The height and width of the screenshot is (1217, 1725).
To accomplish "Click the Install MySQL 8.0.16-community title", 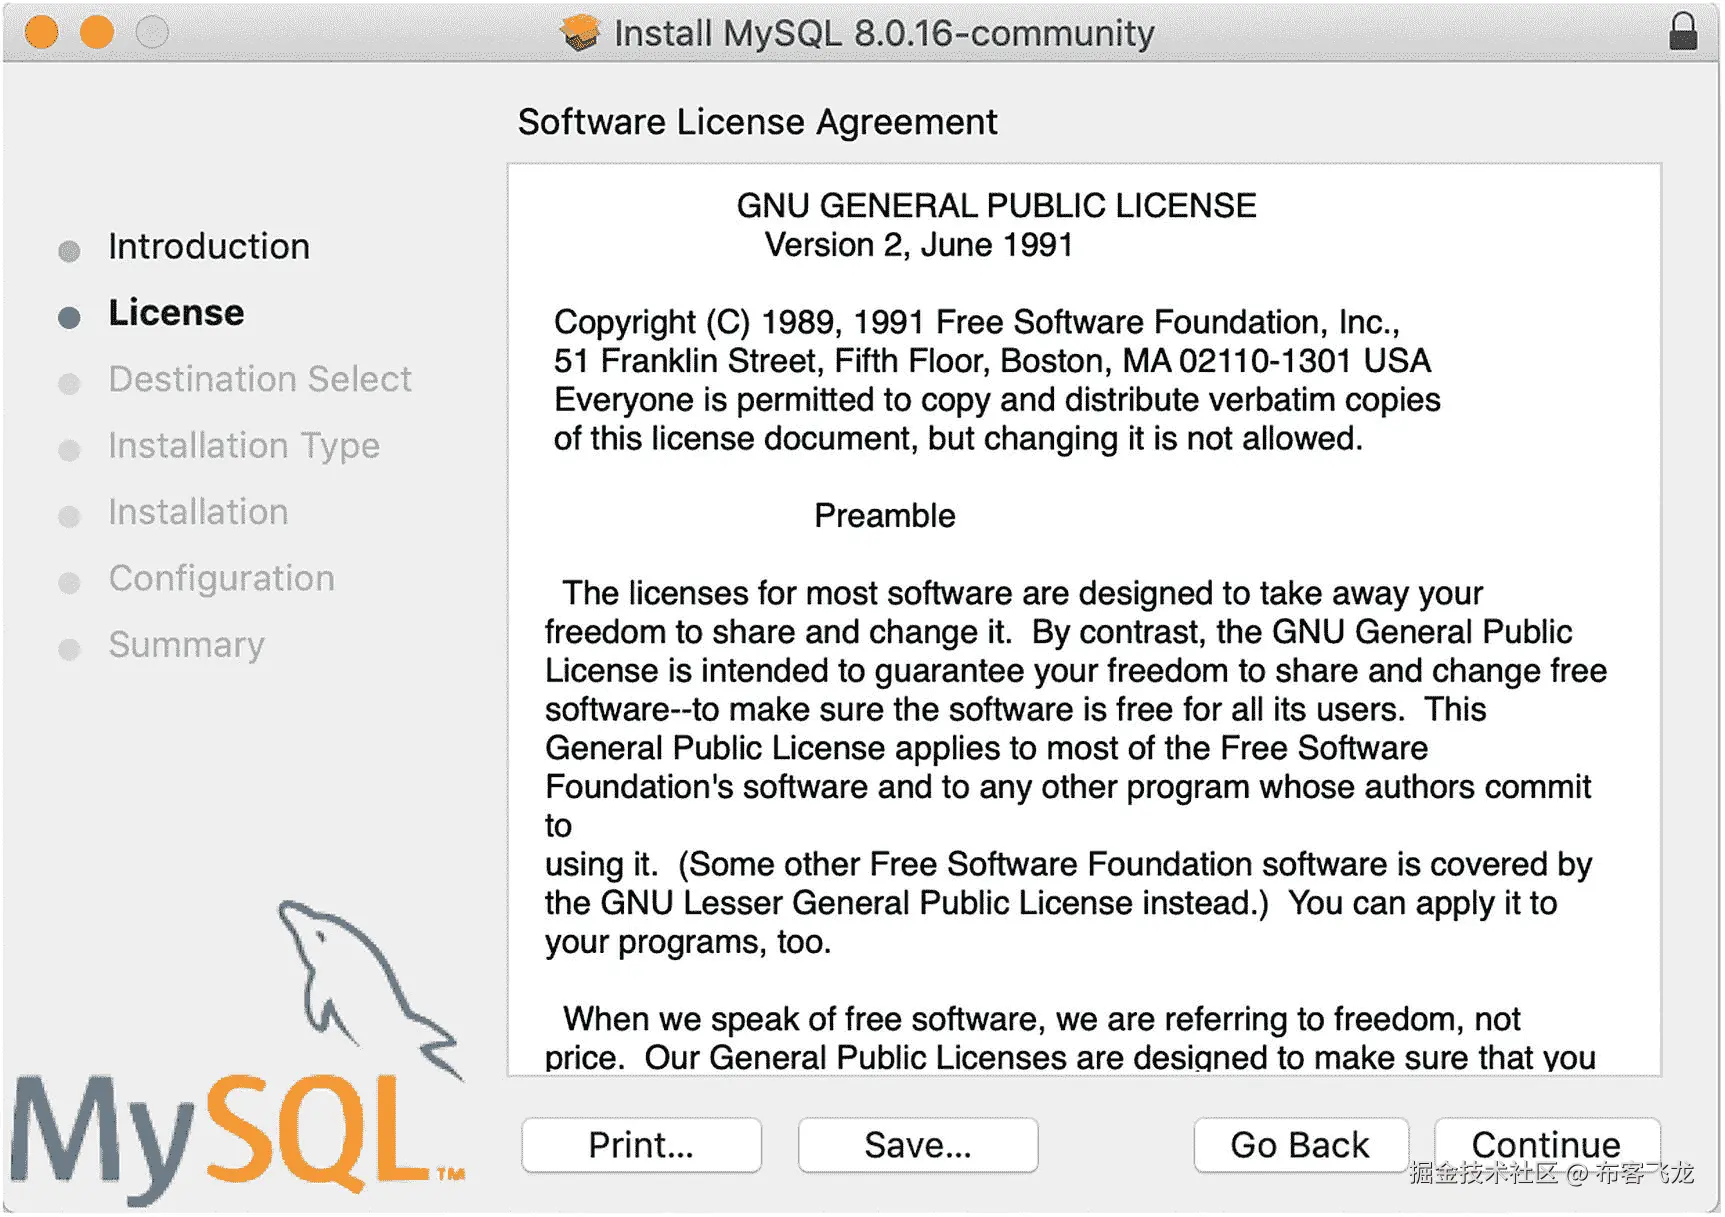I will [883, 33].
